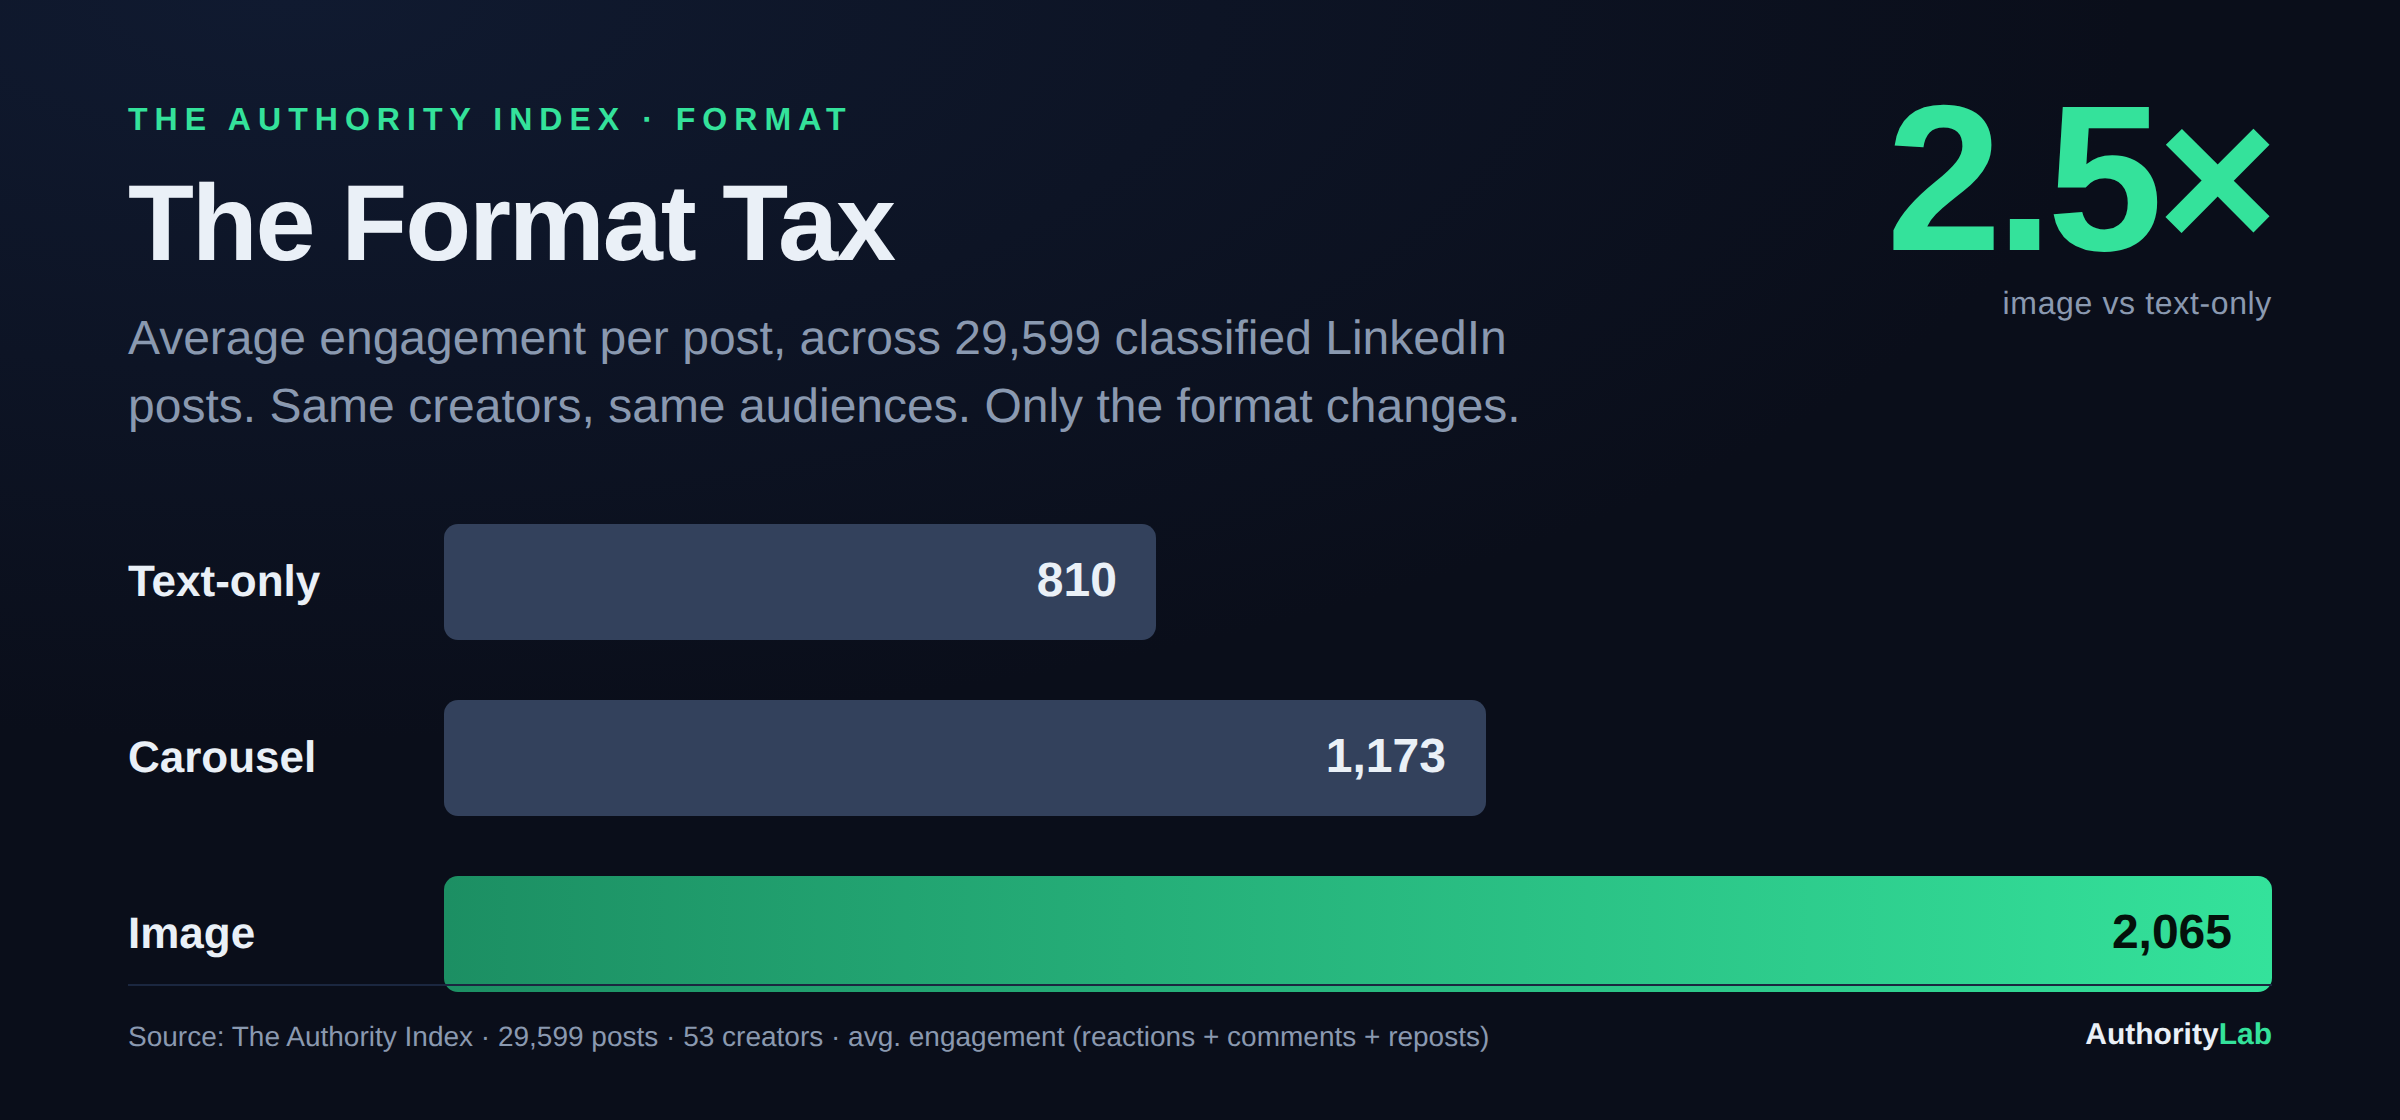The image size is (2400, 1120).
Task: Click the Carousel row label
Action: click(x=222, y=757)
